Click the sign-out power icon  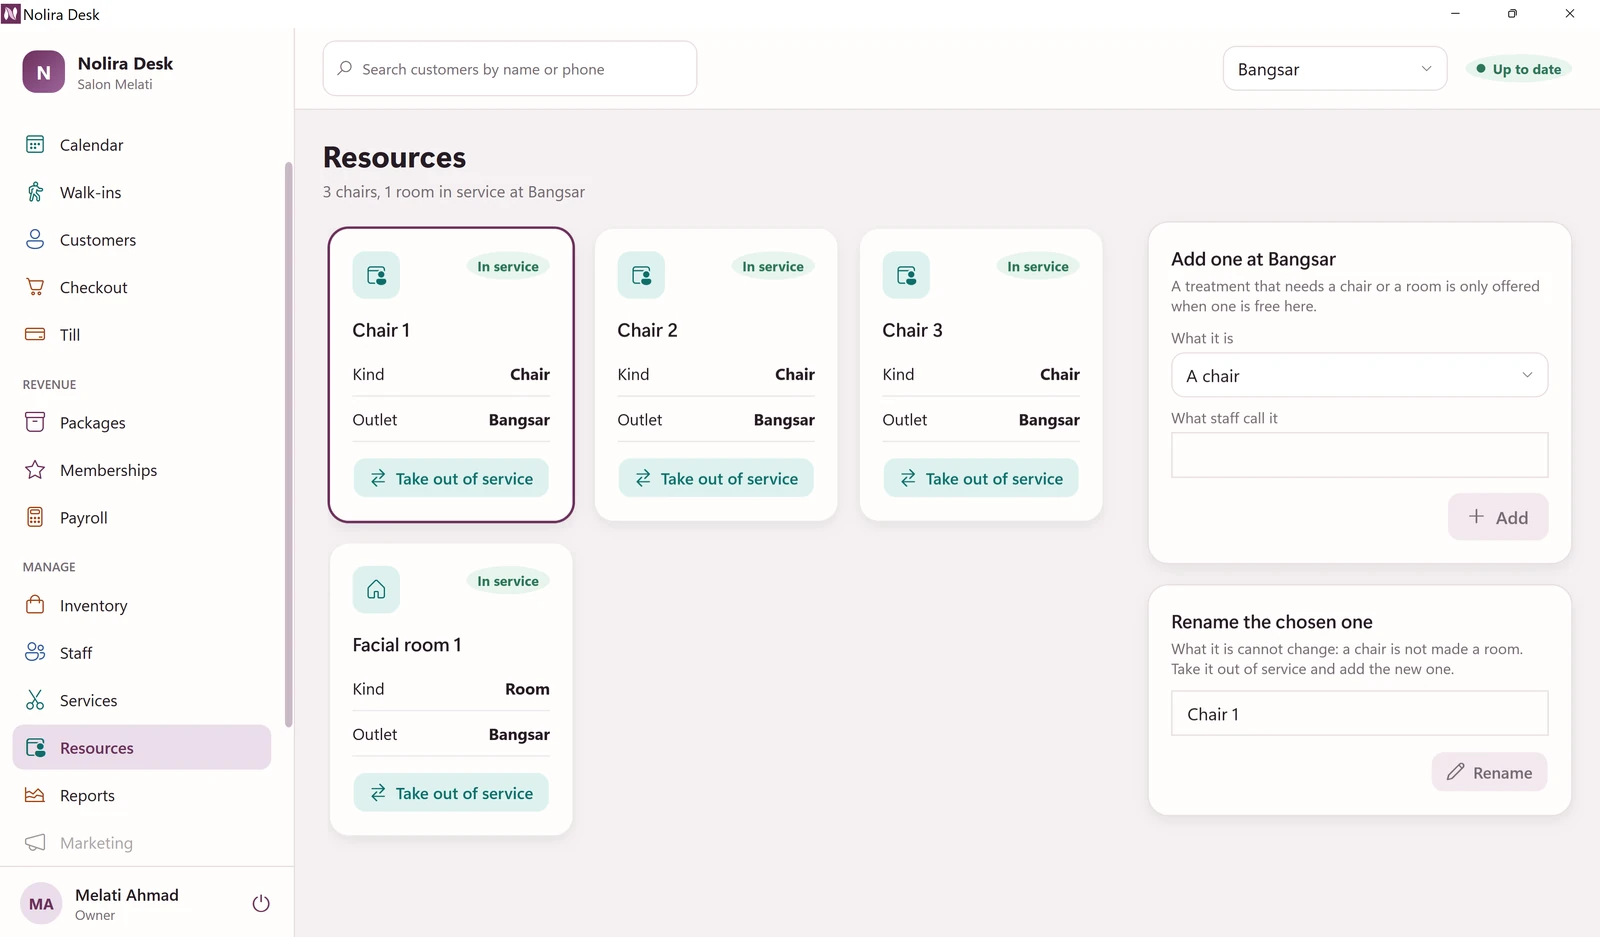pyautogui.click(x=261, y=904)
